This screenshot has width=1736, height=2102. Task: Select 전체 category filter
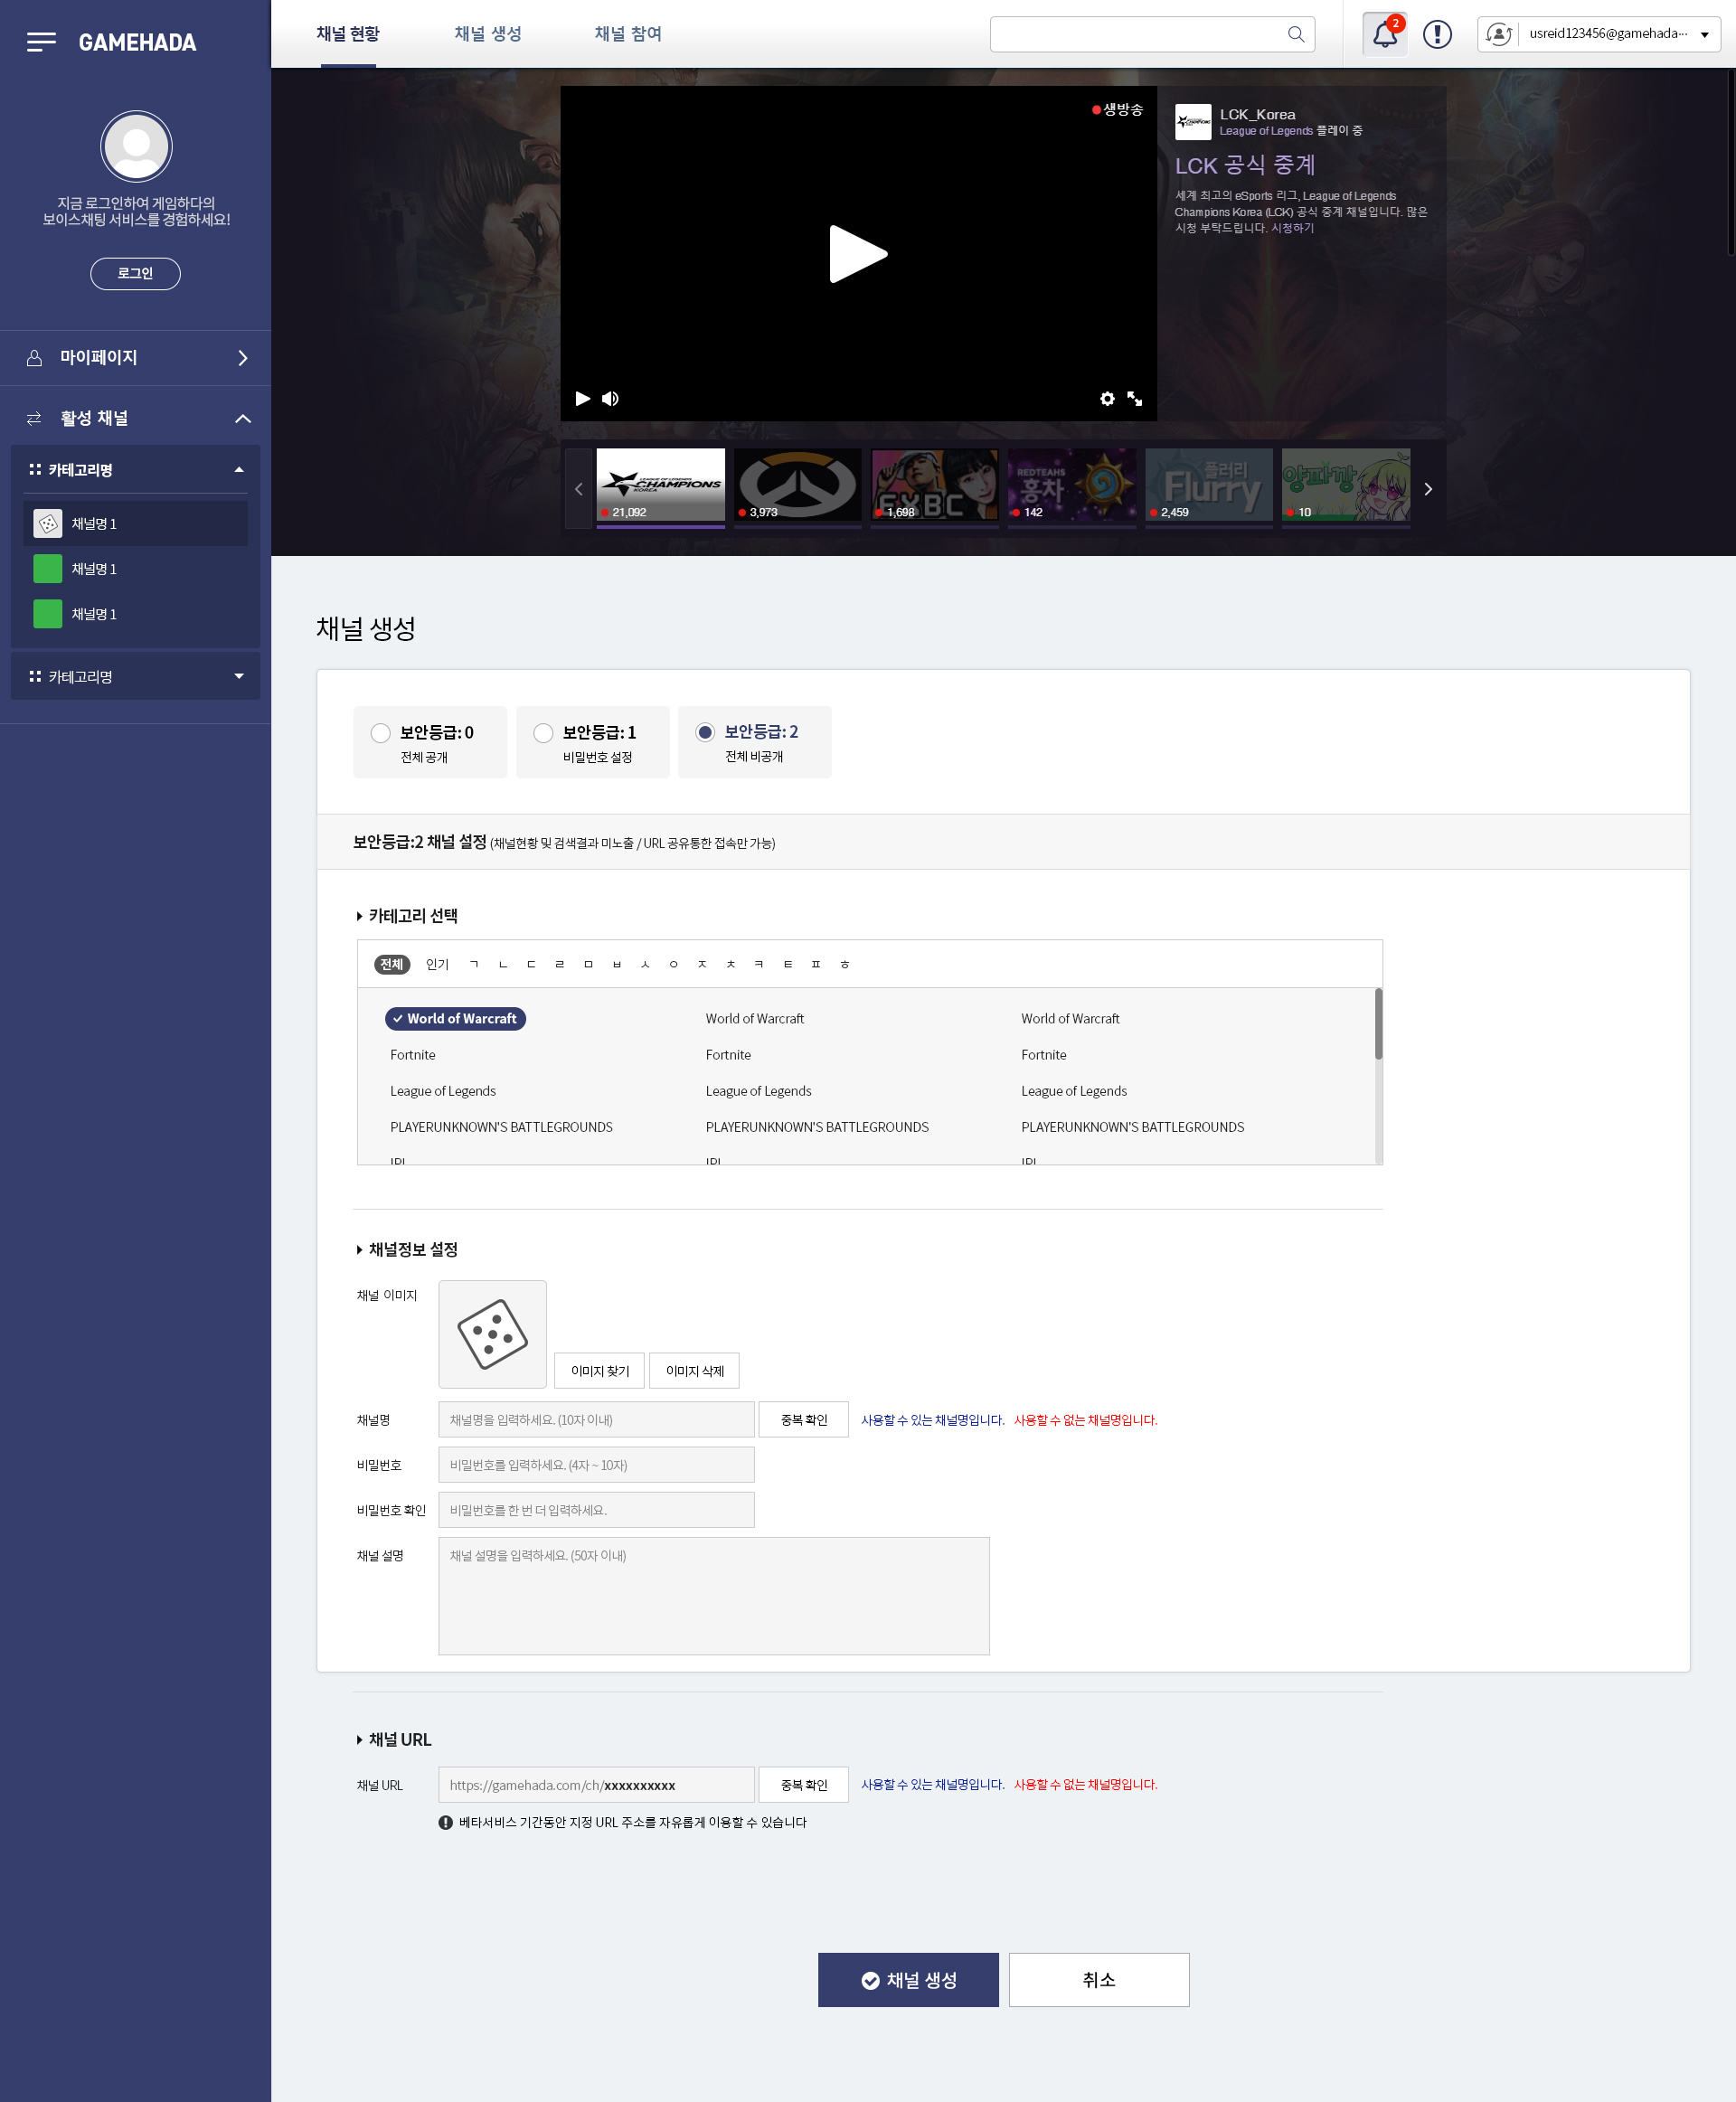(x=392, y=964)
